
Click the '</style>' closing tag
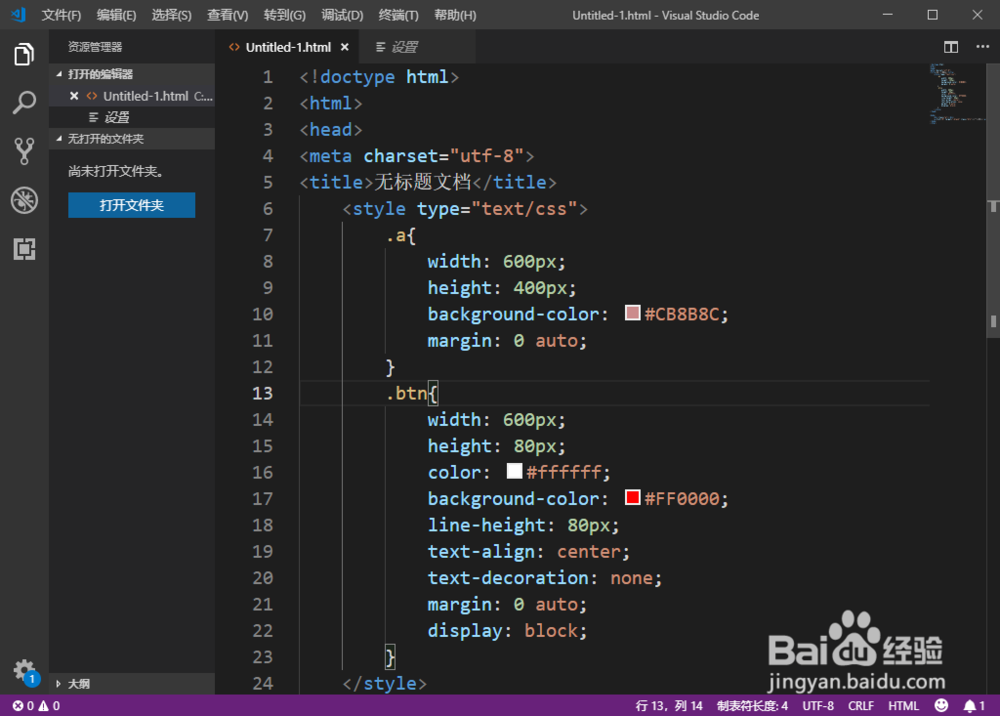[385, 683]
